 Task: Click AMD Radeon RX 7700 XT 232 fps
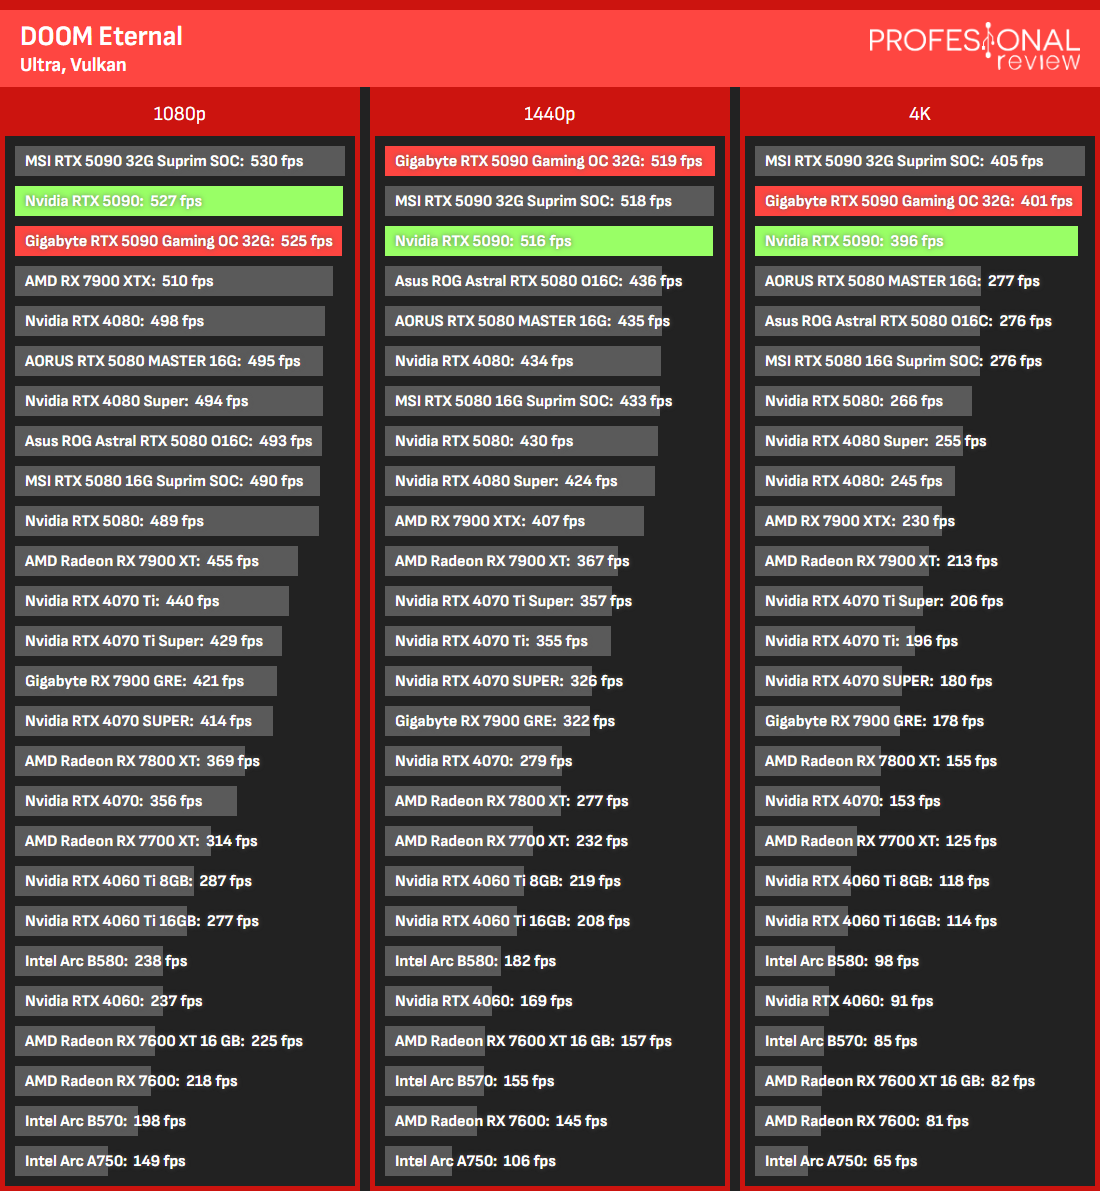pos(459,842)
